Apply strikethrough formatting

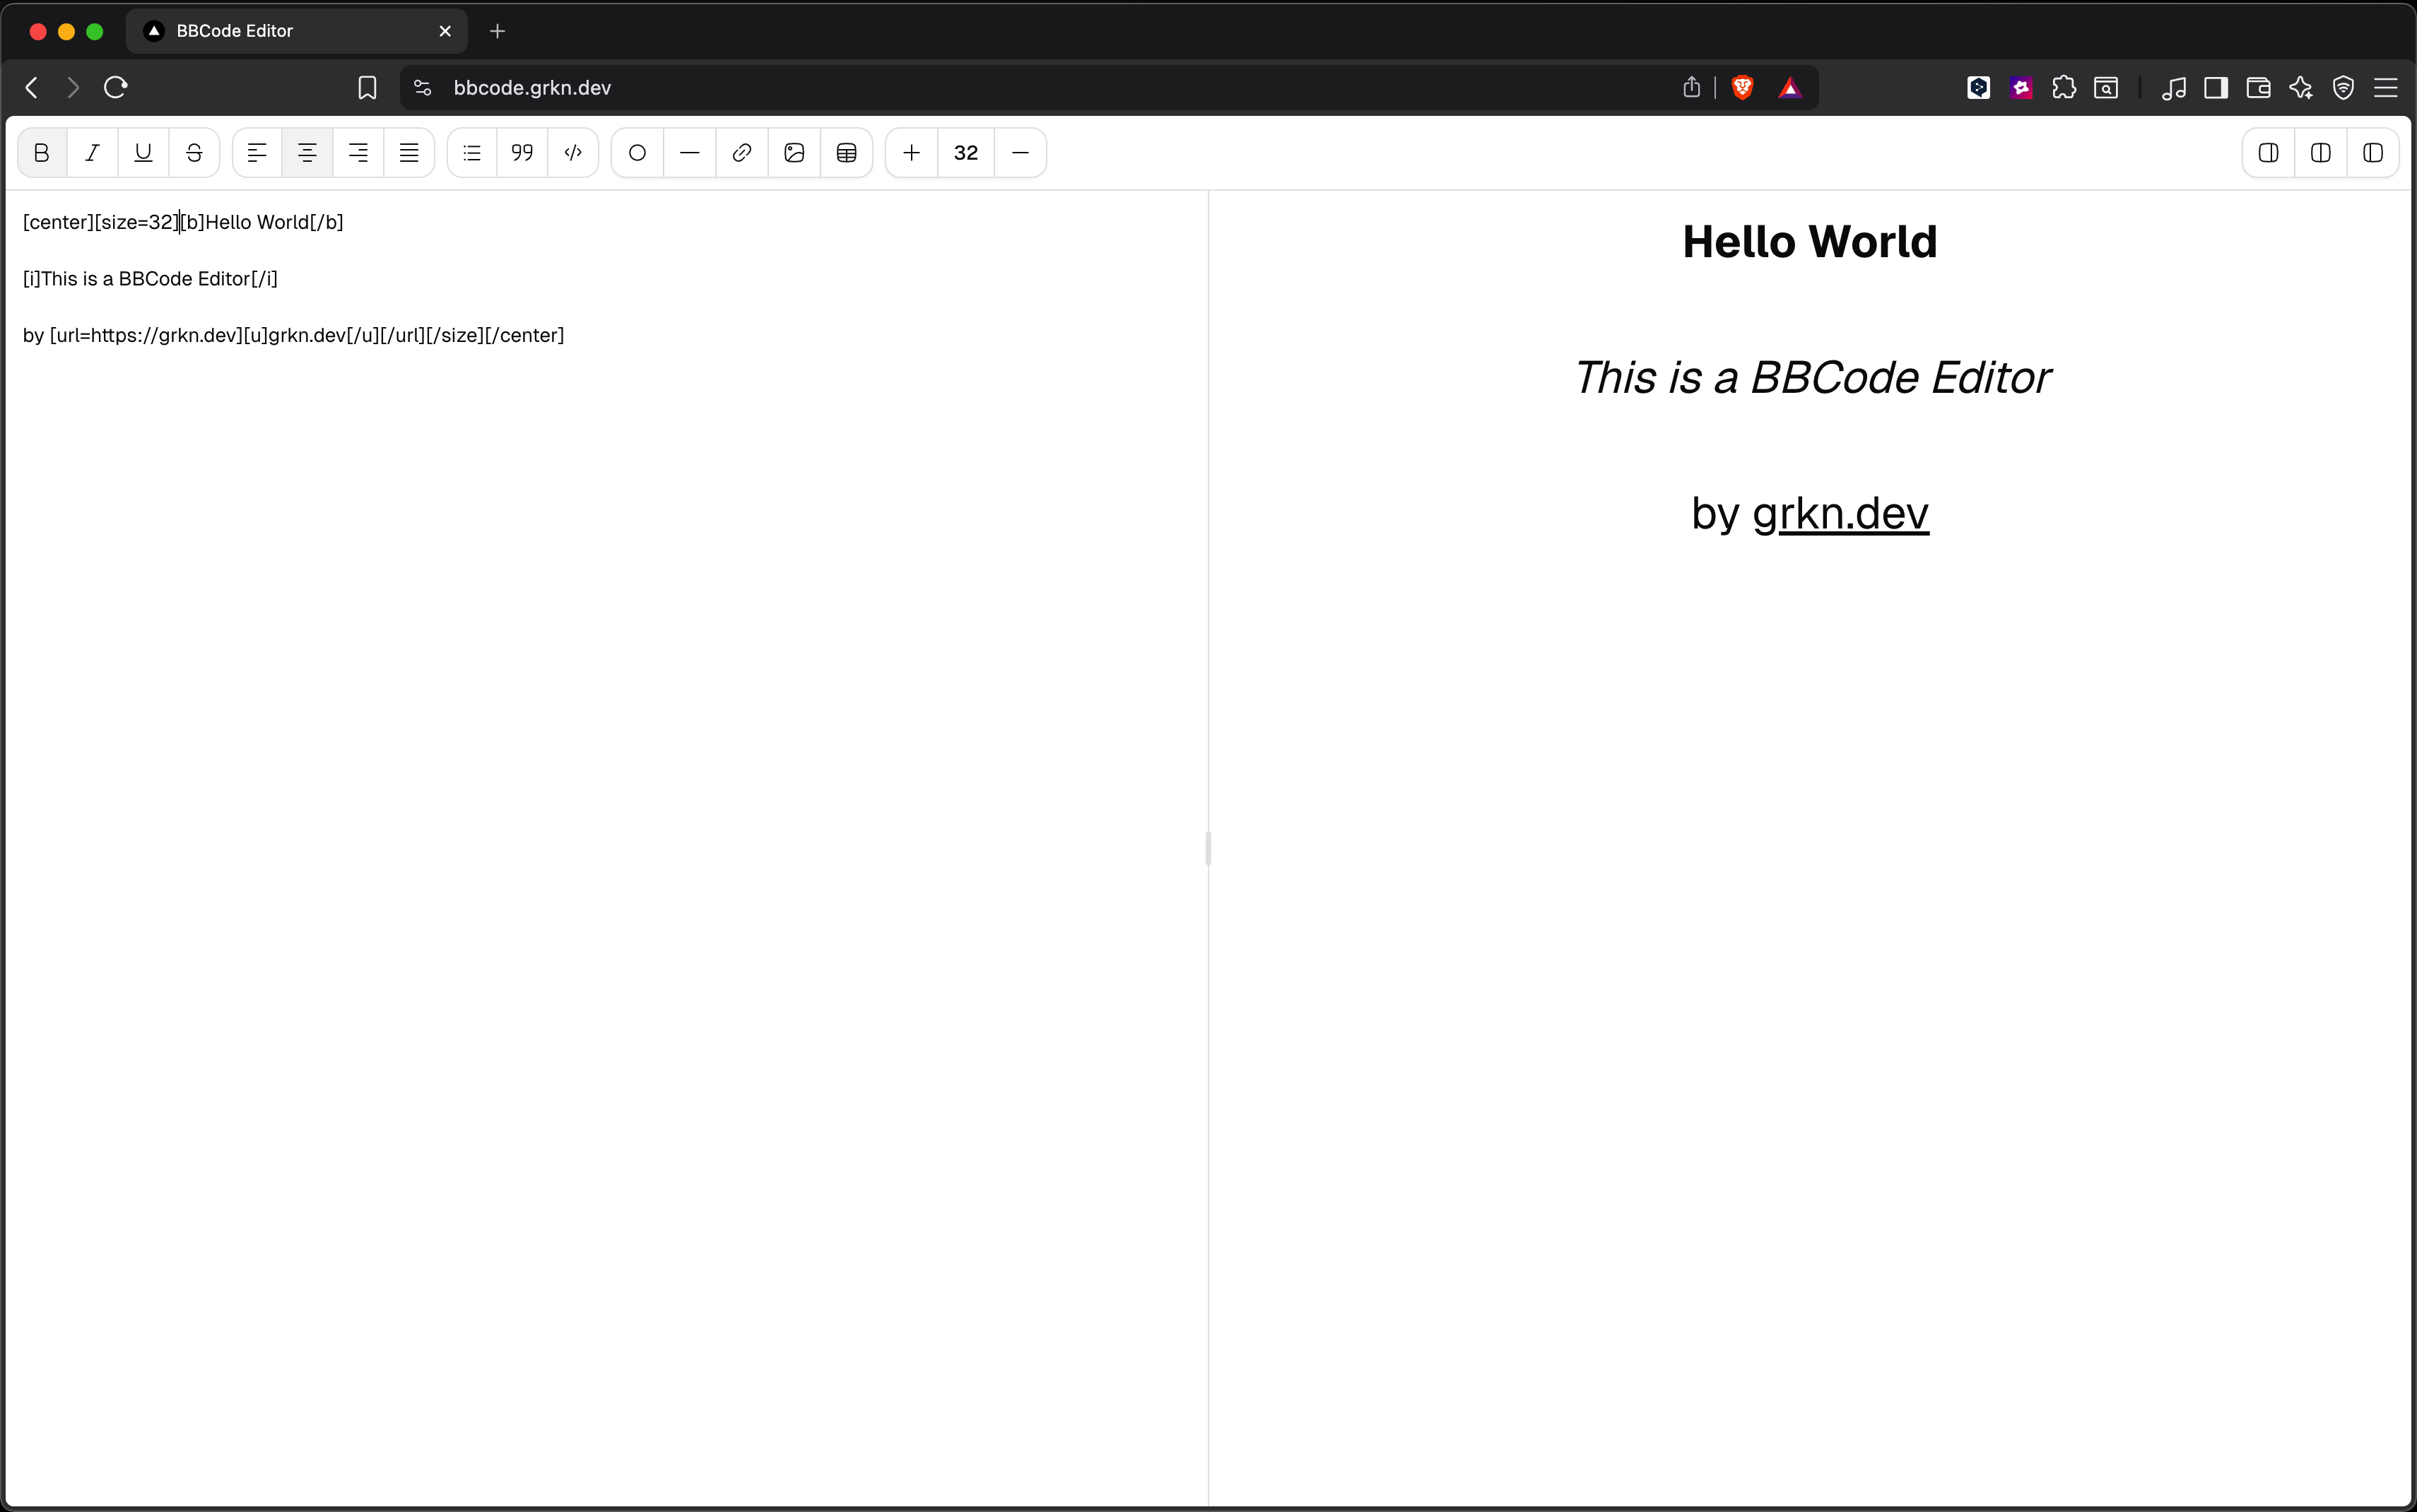pyautogui.click(x=194, y=153)
